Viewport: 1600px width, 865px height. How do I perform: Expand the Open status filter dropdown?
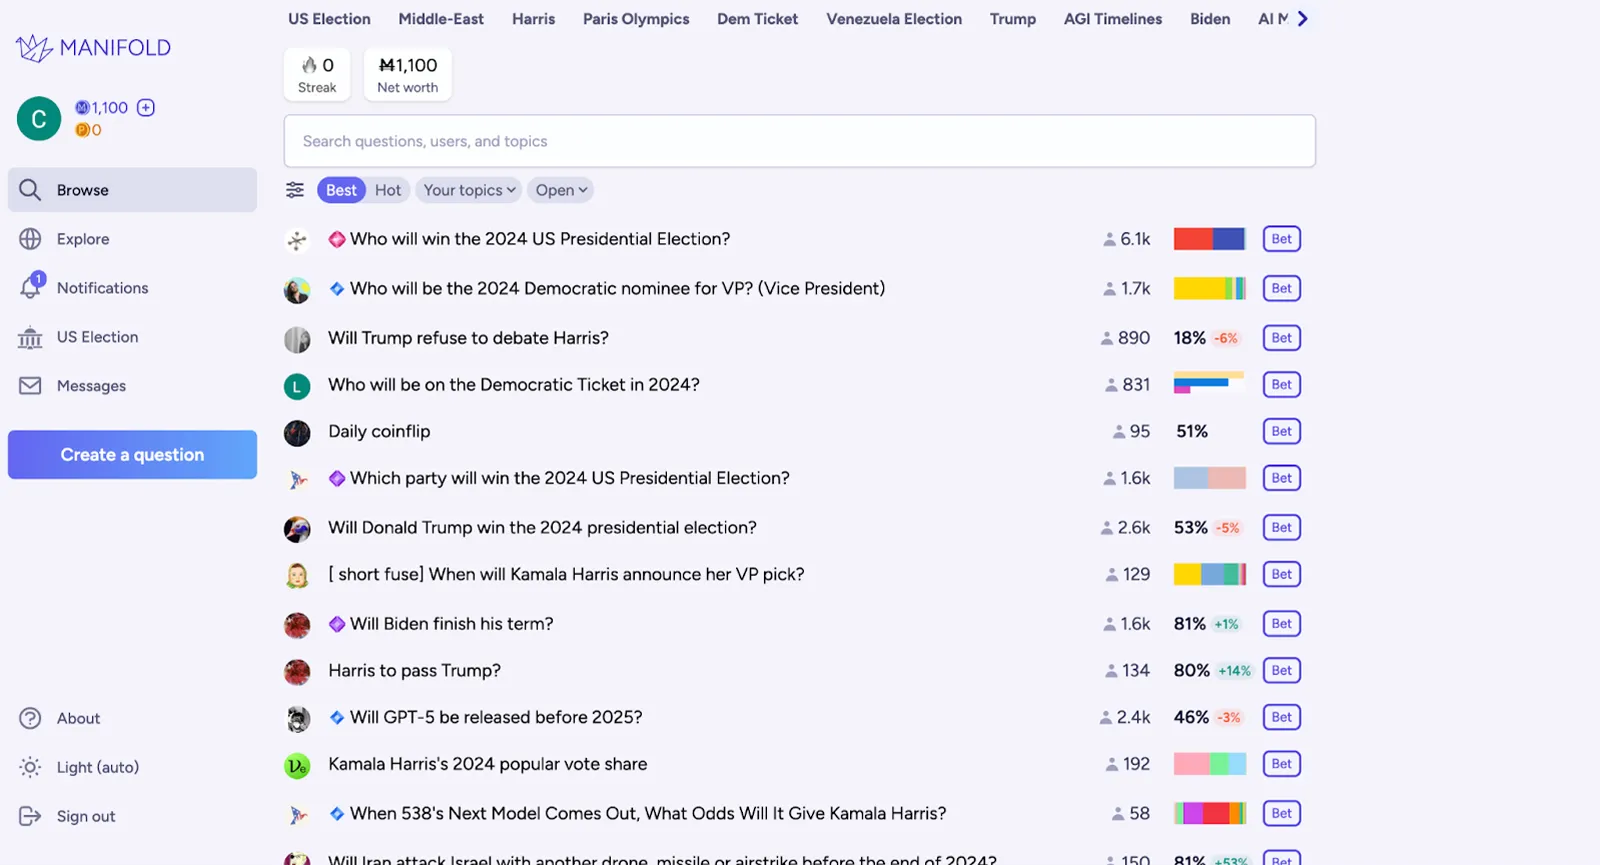point(561,190)
